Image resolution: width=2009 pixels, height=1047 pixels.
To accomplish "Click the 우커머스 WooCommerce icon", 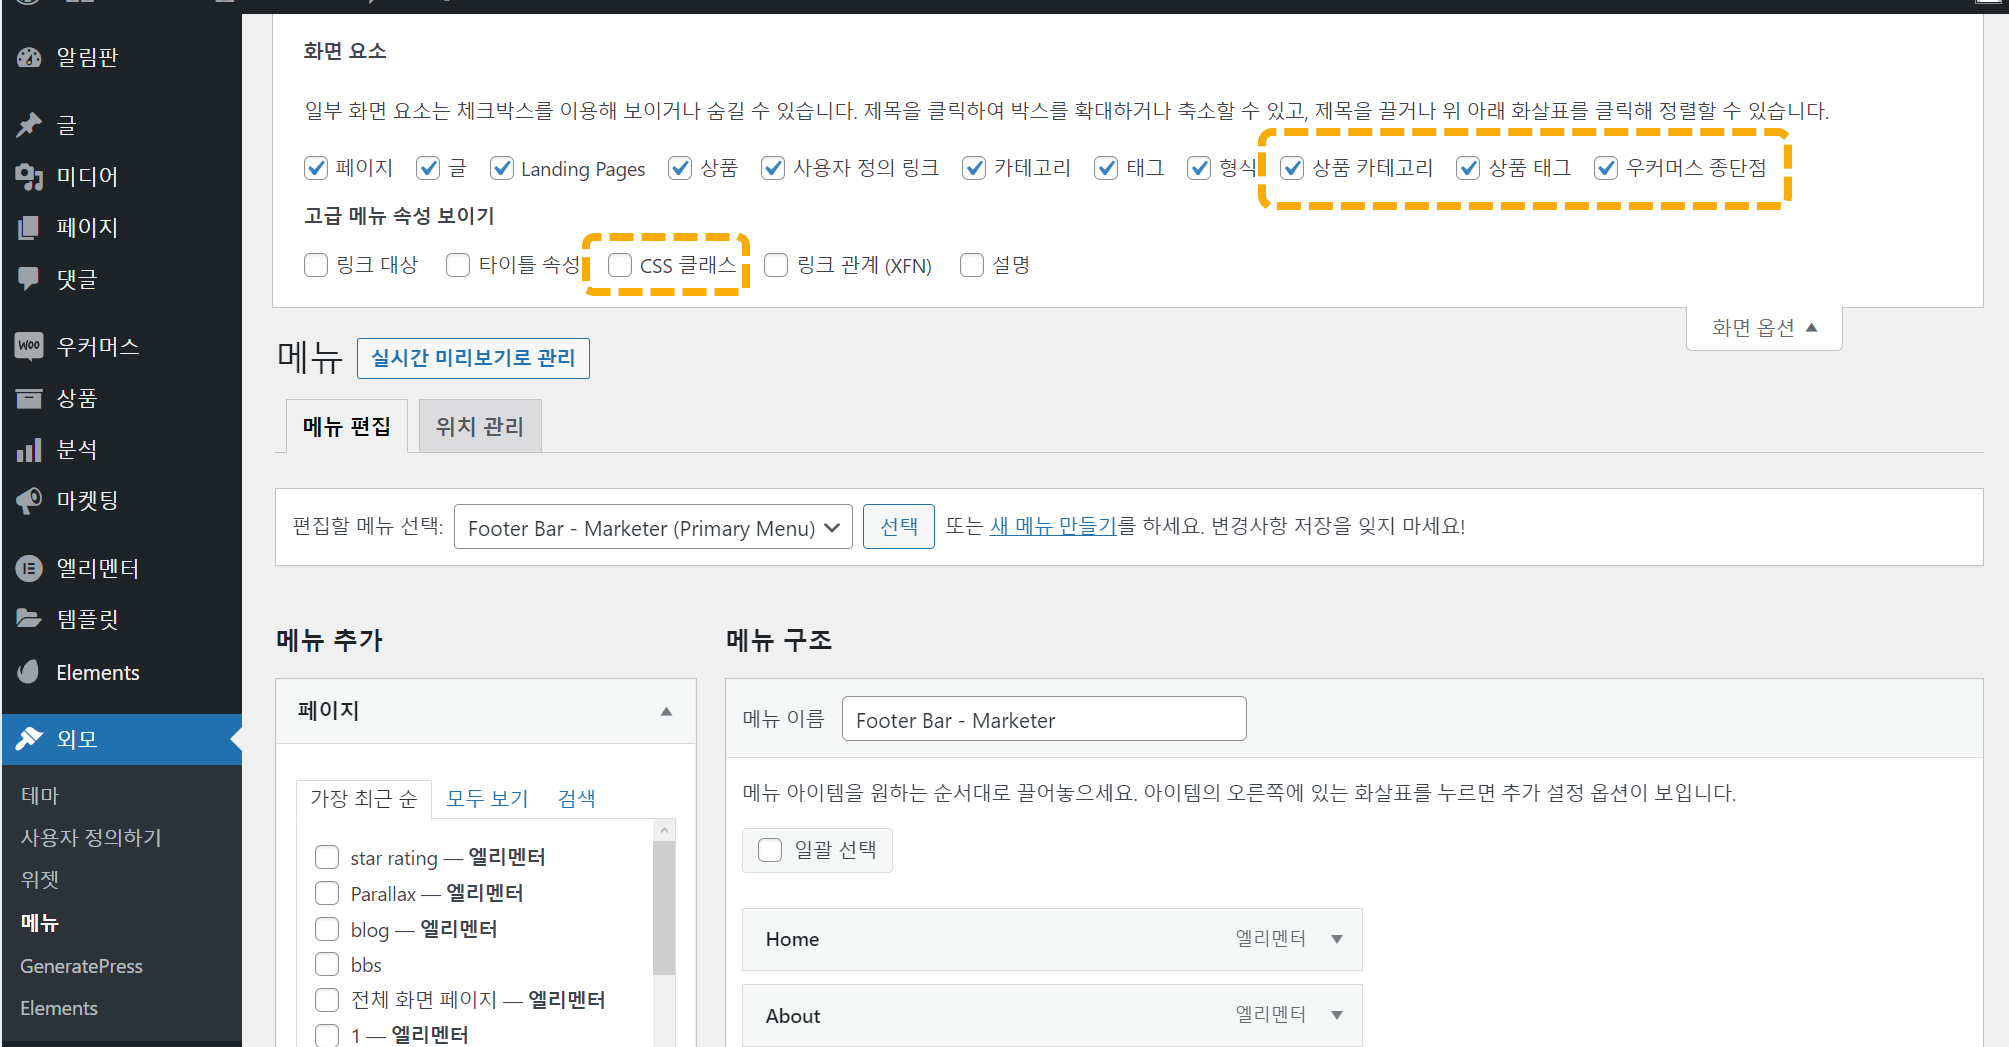I will 28,345.
